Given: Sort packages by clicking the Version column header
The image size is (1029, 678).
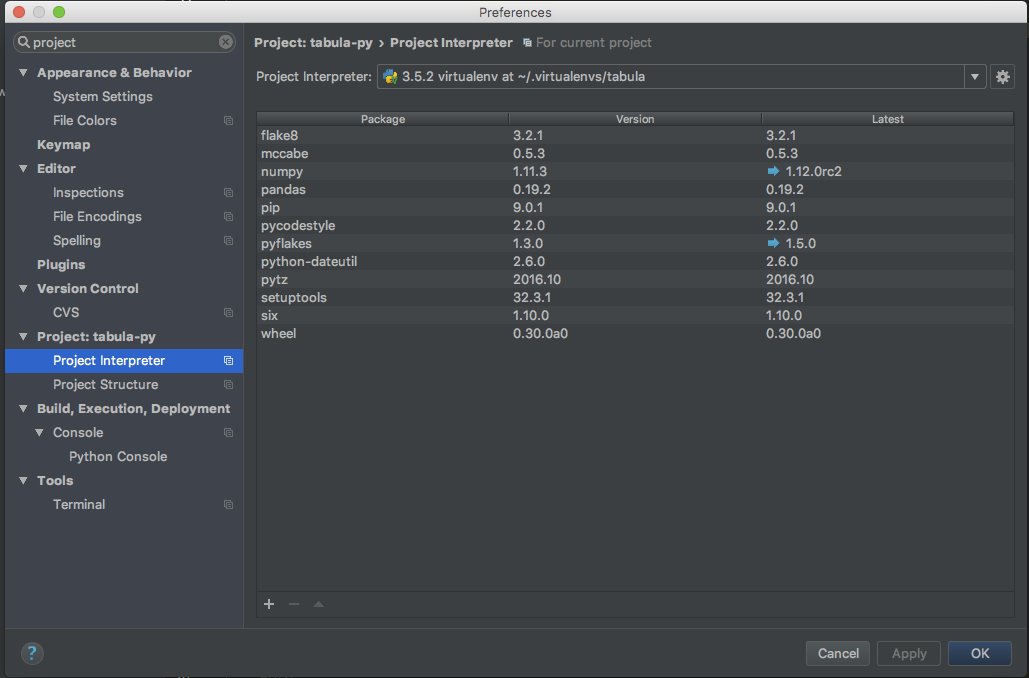Looking at the screenshot, I should [634, 118].
